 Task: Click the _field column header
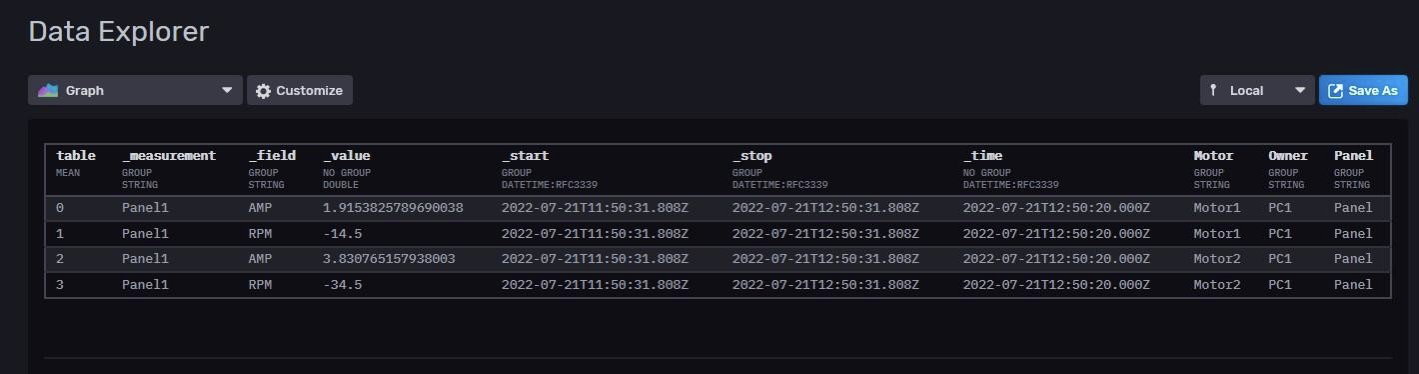coord(272,156)
